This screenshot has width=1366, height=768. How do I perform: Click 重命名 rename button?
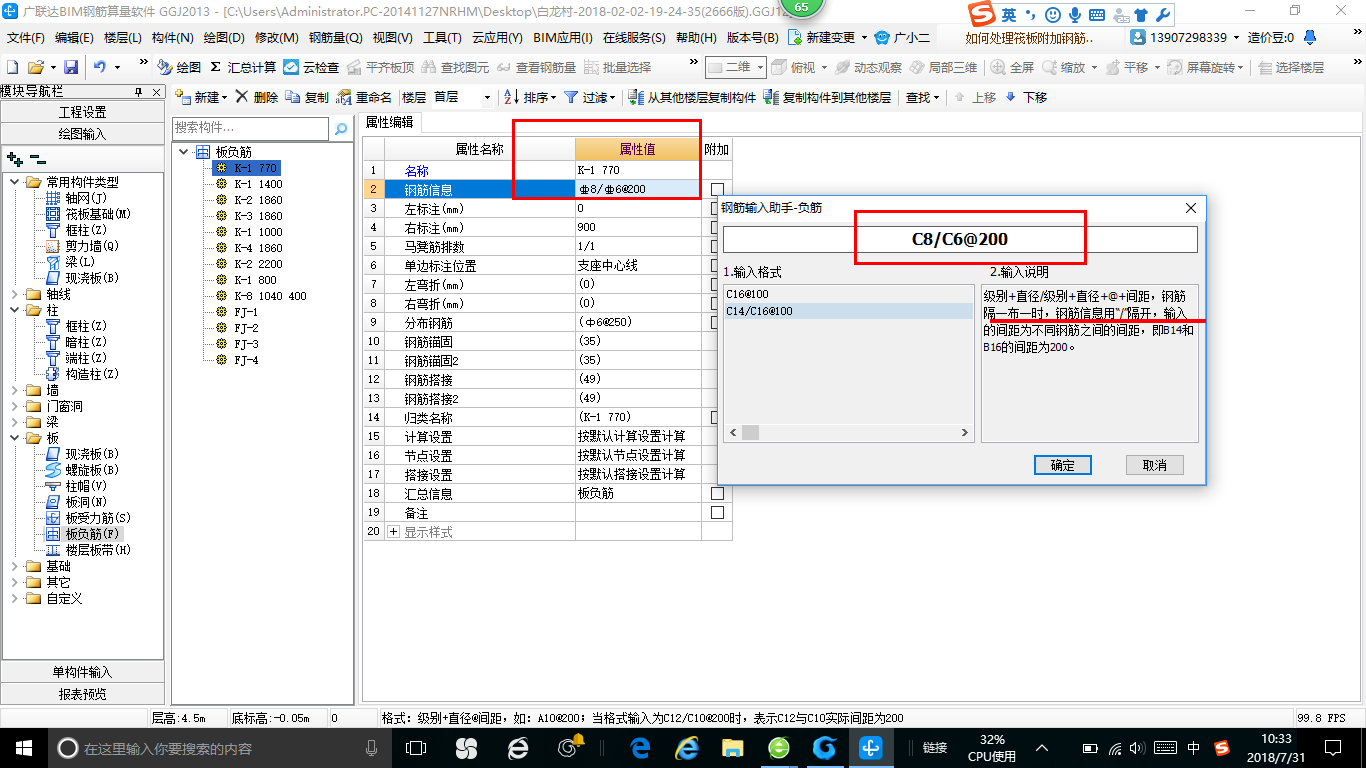[365, 97]
